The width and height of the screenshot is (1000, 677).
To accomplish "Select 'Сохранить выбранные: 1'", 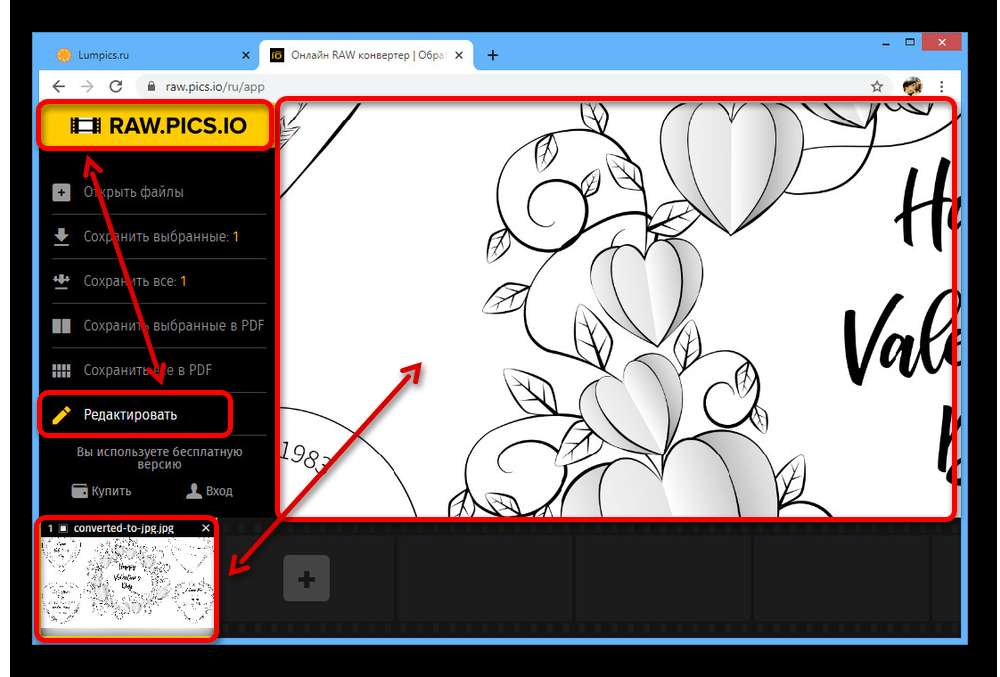I will pos(161,237).
